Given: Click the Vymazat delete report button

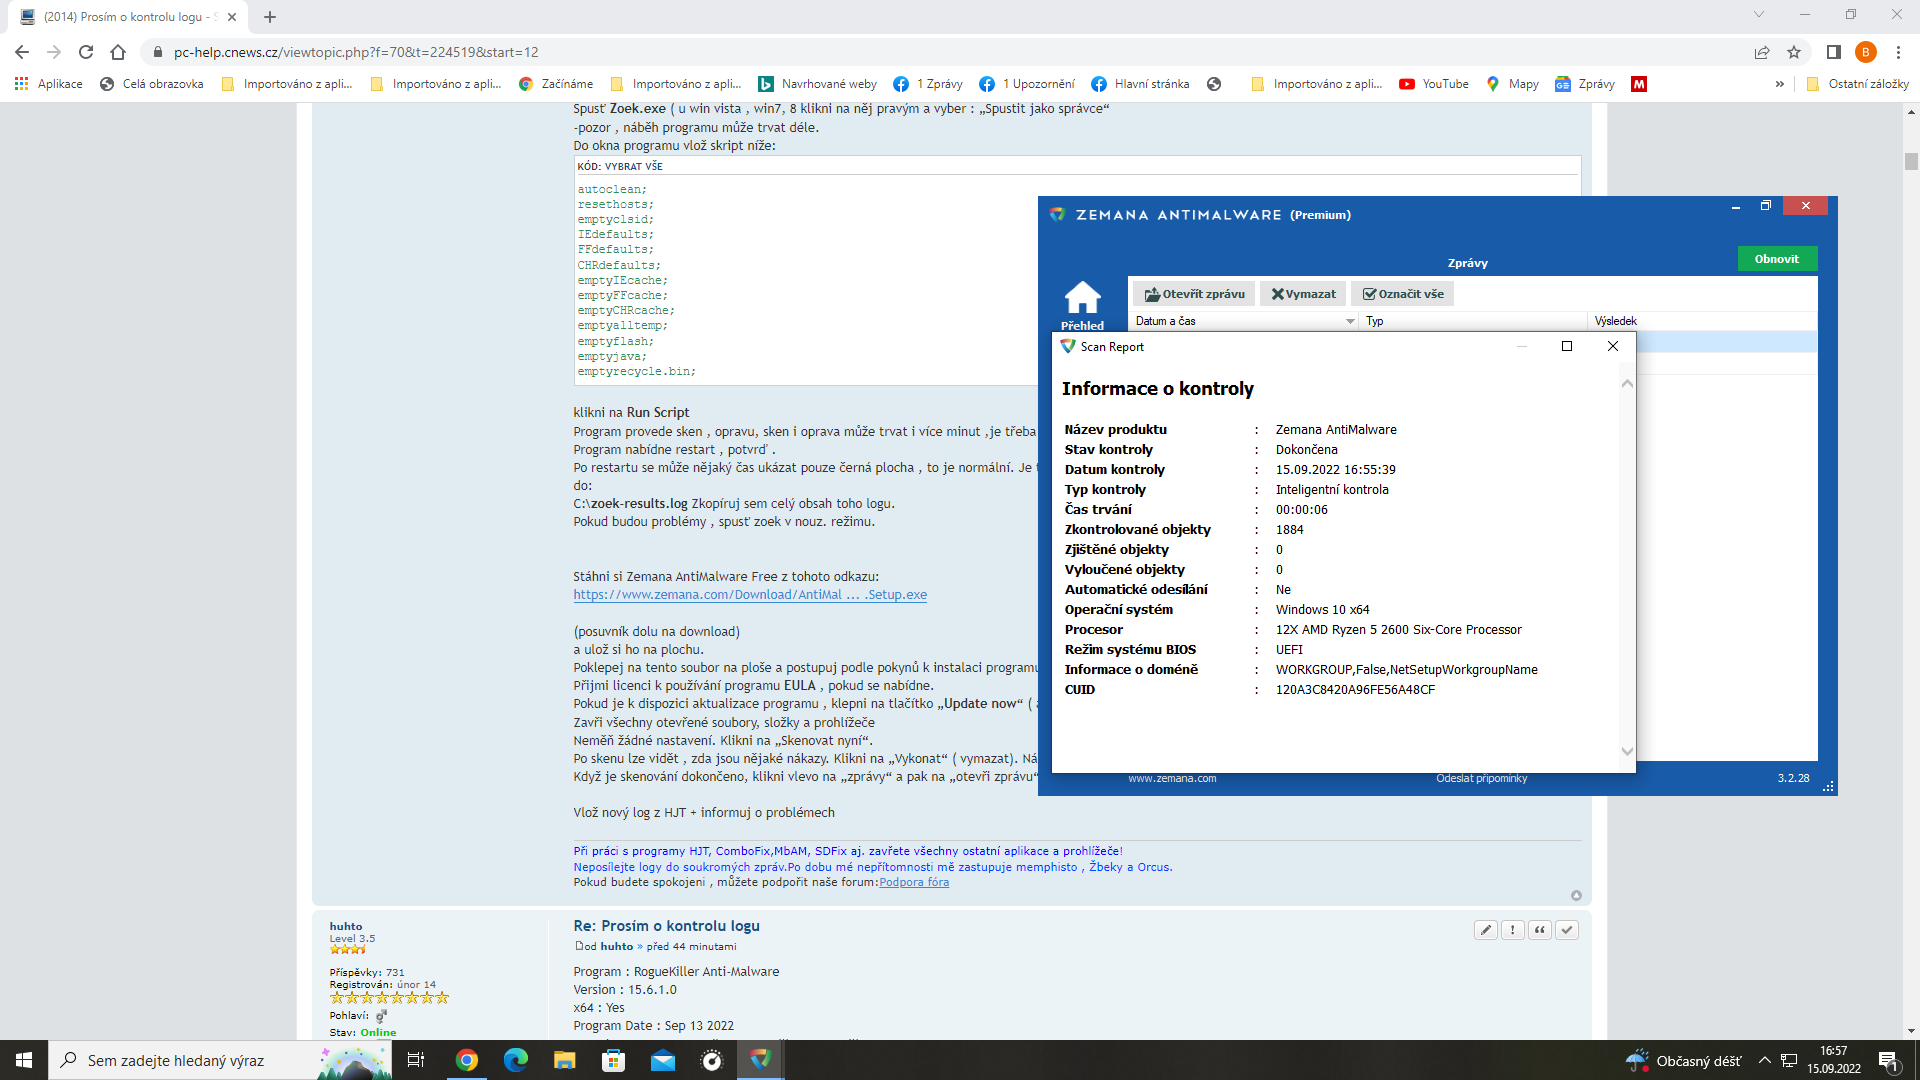Looking at the screenshot, I should [1303, 294].
